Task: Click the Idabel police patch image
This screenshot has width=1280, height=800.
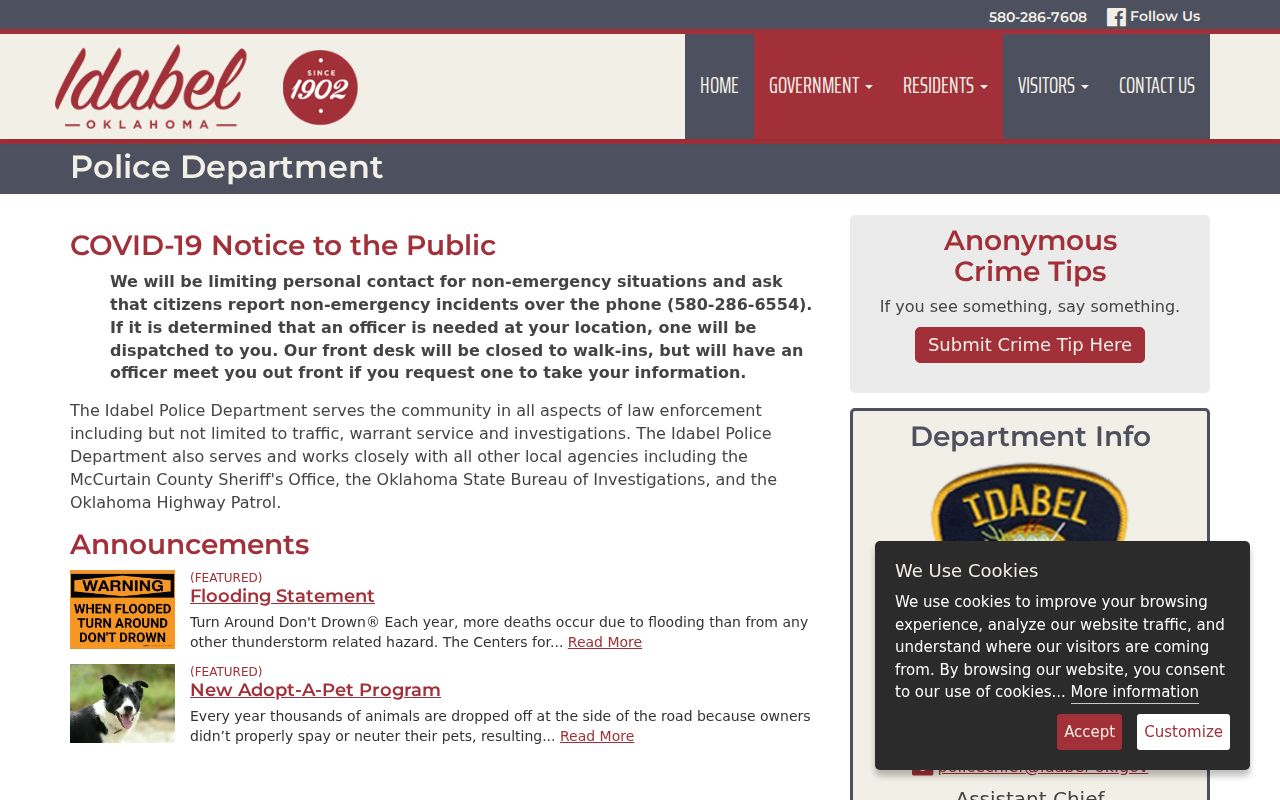Action: click(1030, 503)
